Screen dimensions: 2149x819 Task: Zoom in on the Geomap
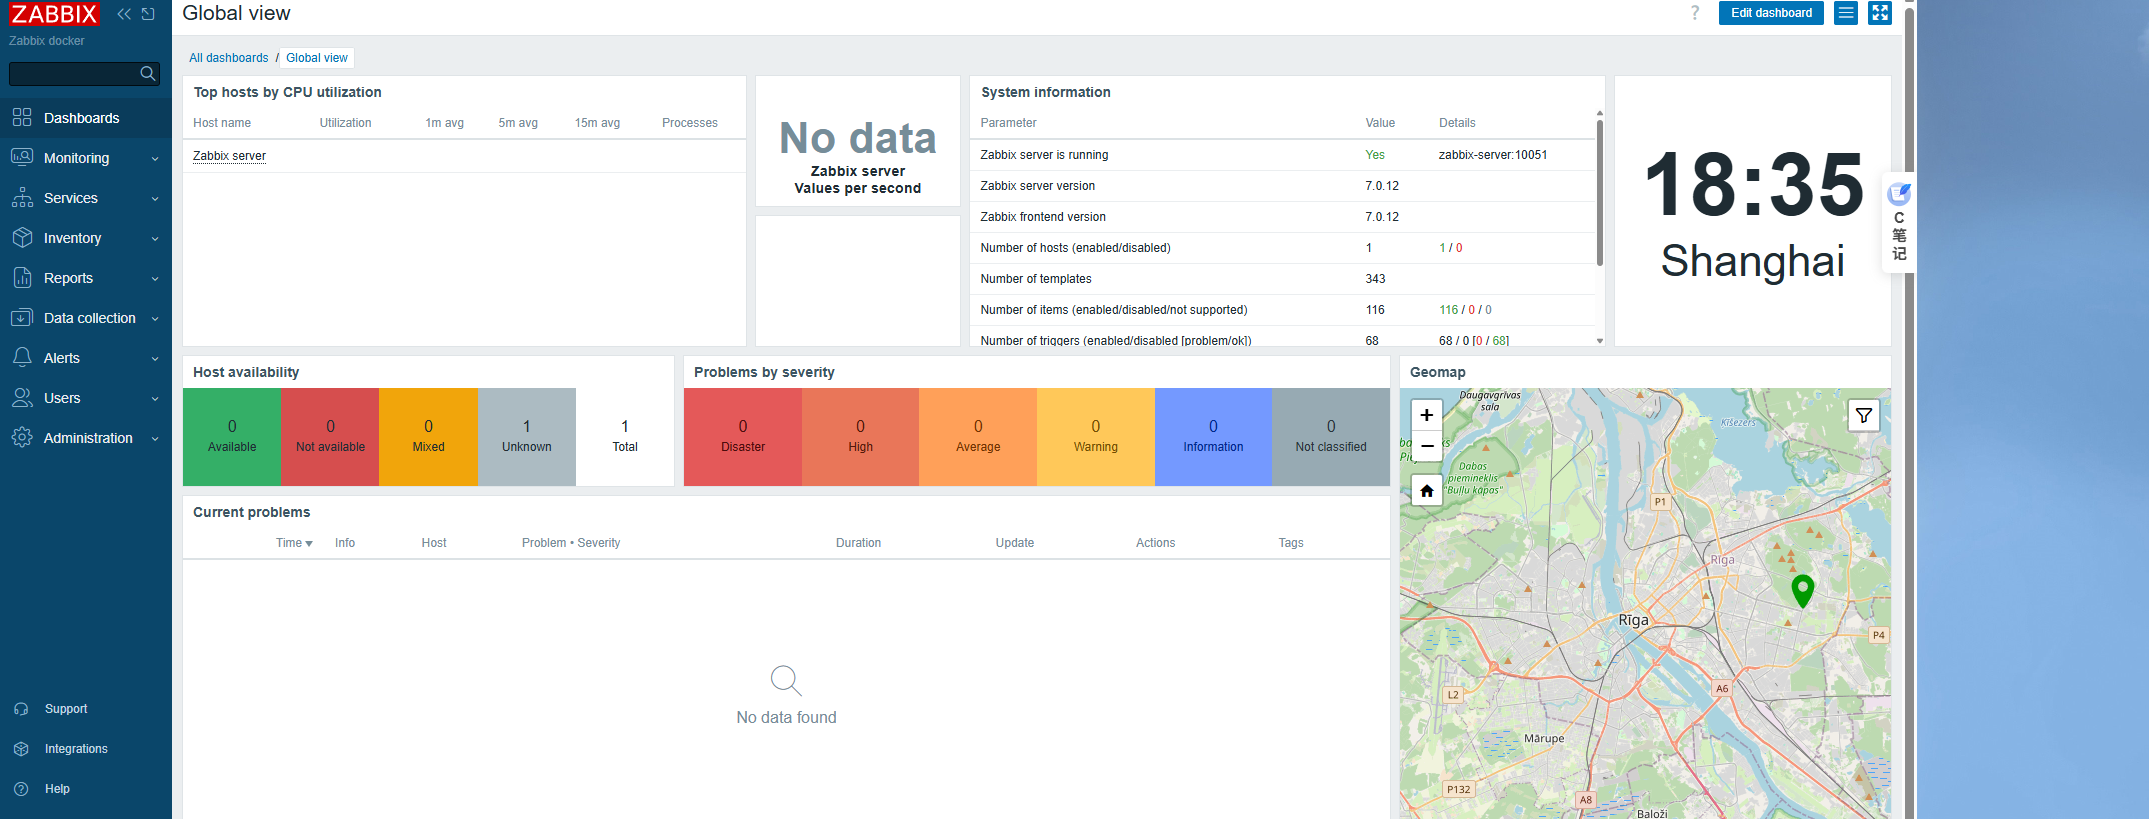click(1427, 415)
